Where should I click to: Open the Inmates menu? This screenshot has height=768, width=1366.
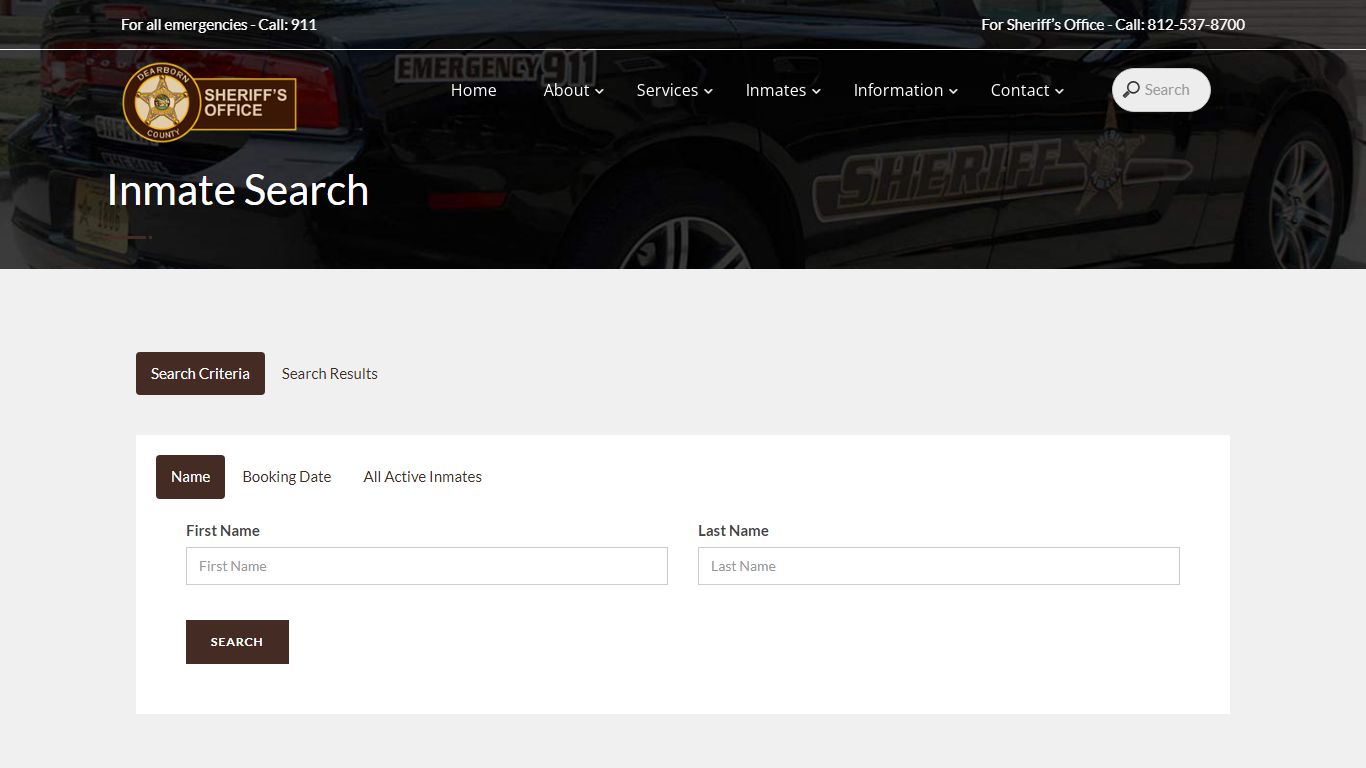point(775,90)
